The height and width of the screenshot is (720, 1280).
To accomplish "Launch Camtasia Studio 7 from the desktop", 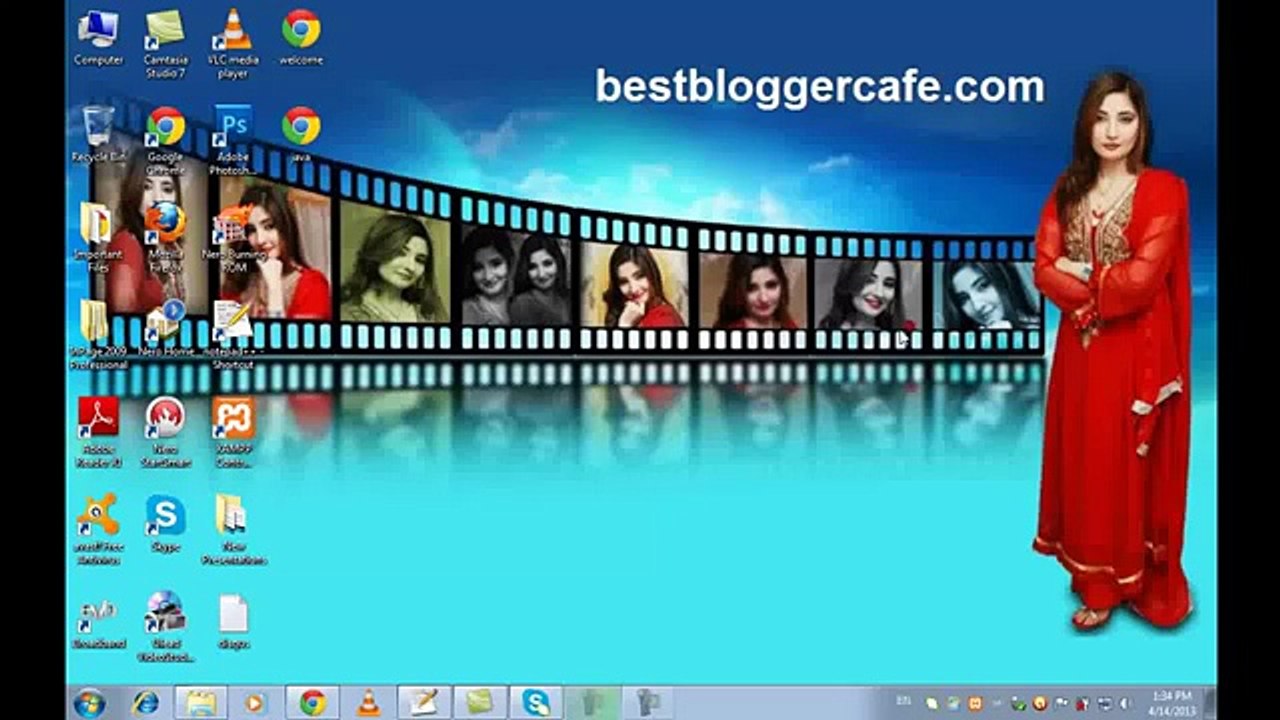I will tap(165, 44).
